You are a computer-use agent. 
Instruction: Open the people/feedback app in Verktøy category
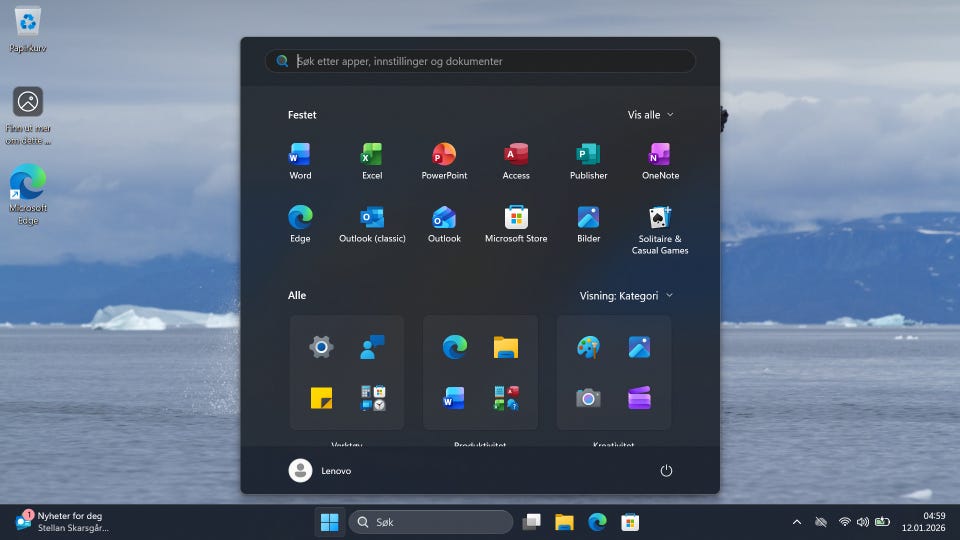(372, 347)
